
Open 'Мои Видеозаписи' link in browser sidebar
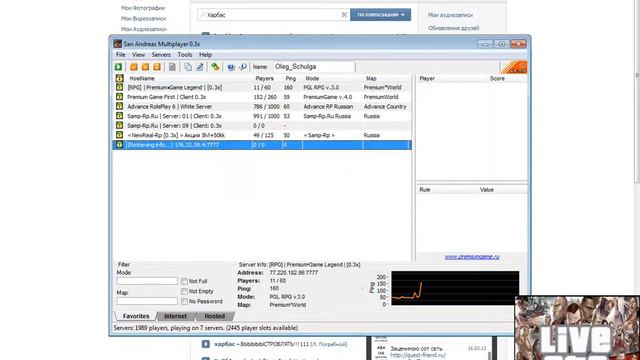pyautogui.click(x=144, y=18)
